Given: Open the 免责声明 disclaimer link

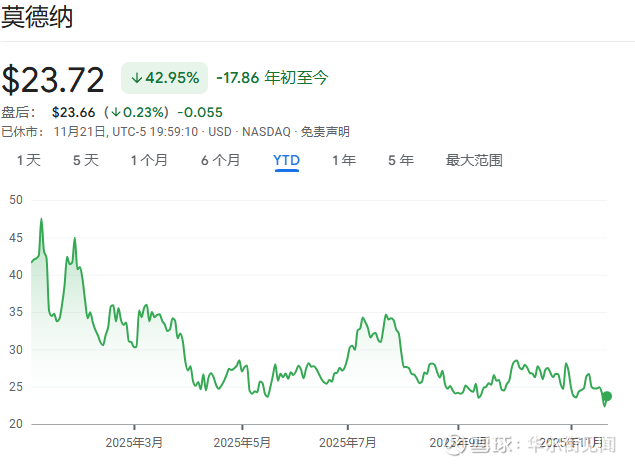Looking at the screenshot, I should click(325, 132).
